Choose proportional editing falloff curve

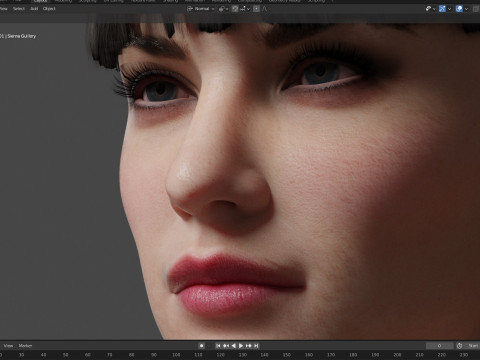point(264,9)
